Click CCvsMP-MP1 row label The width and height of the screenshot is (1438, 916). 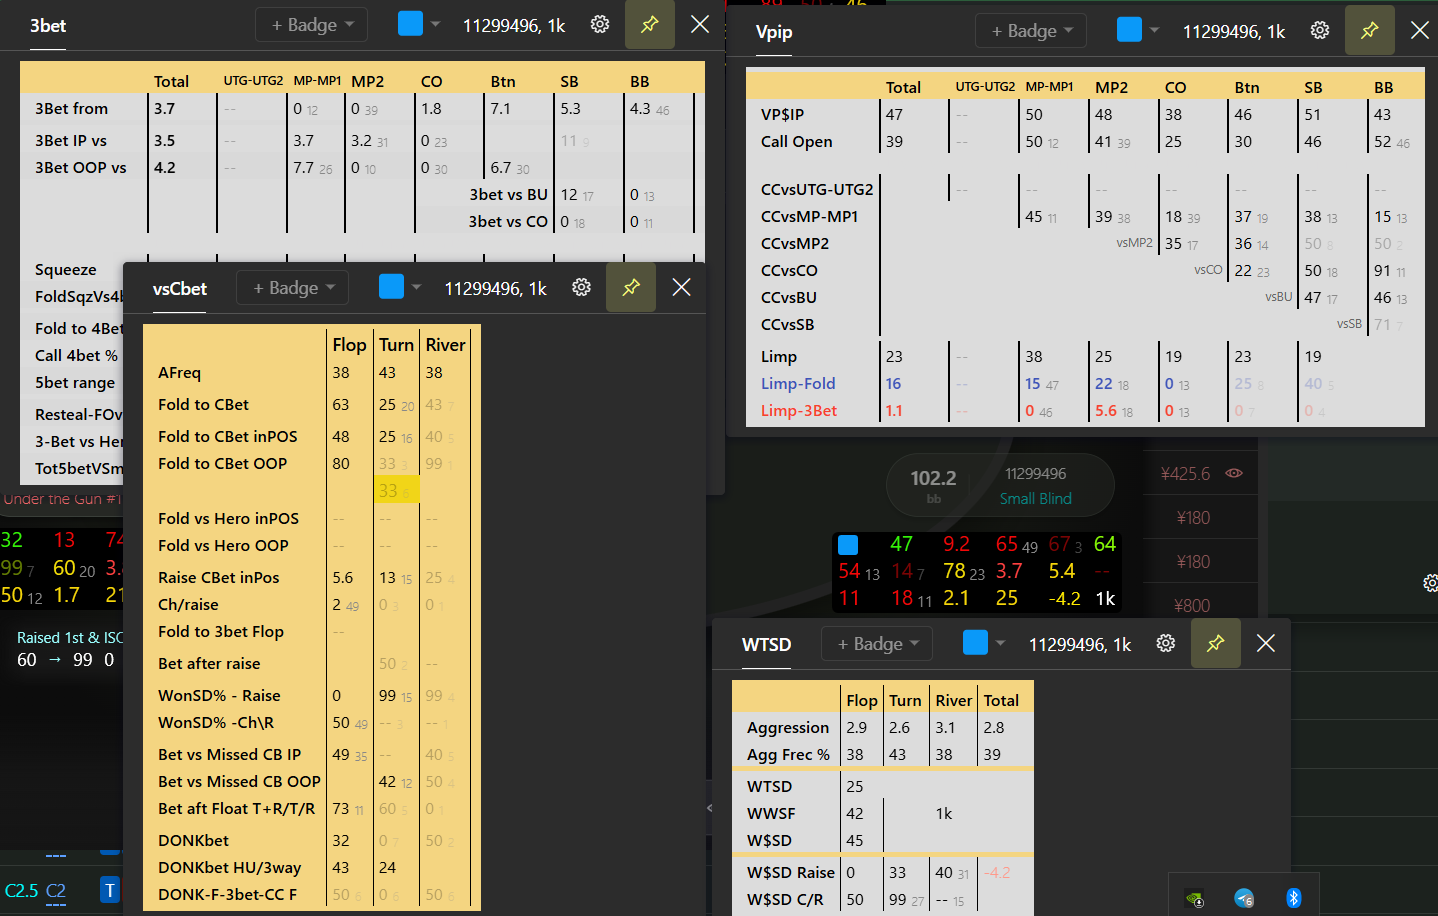[x=809, y=217]
